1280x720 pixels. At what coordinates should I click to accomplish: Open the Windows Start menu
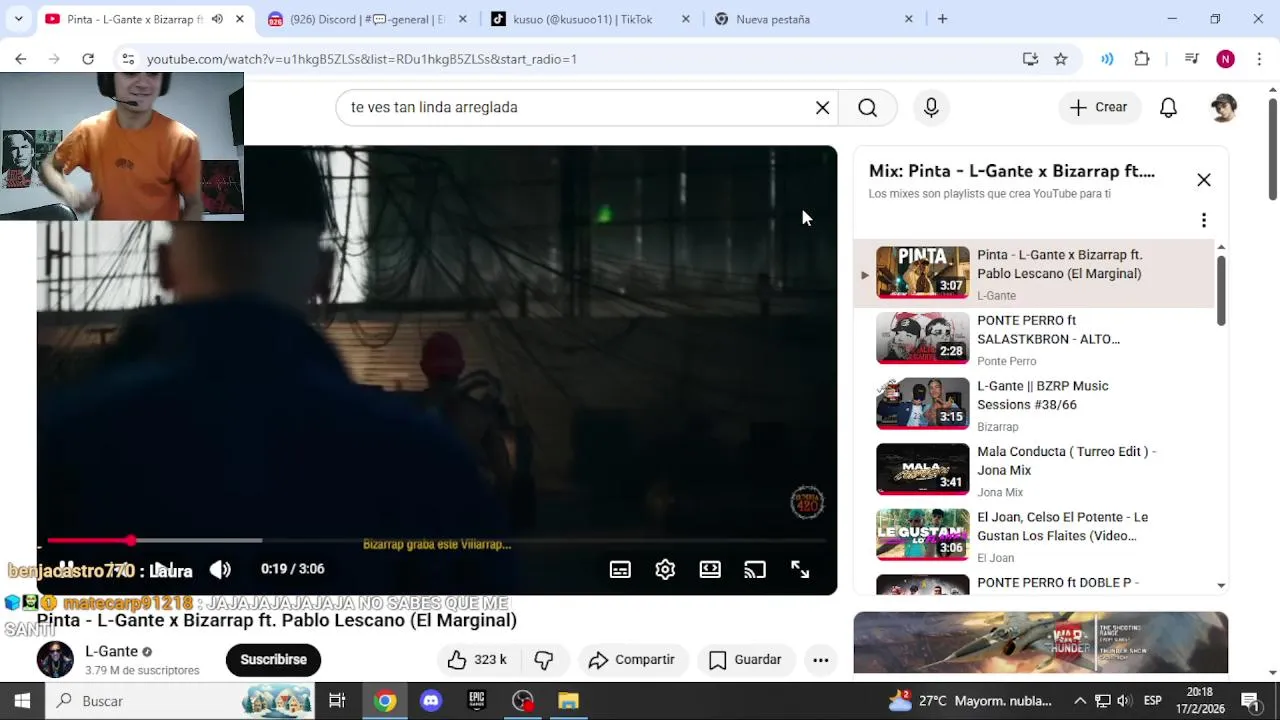22,701
